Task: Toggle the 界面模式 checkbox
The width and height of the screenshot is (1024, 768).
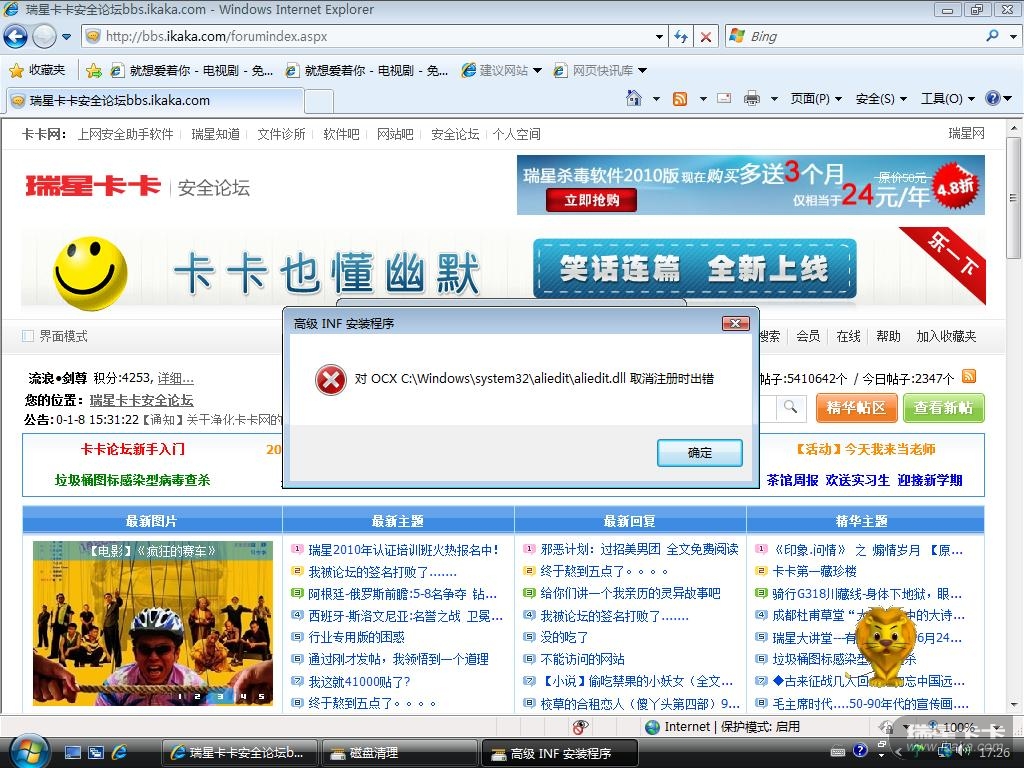Action: point(28,336)
